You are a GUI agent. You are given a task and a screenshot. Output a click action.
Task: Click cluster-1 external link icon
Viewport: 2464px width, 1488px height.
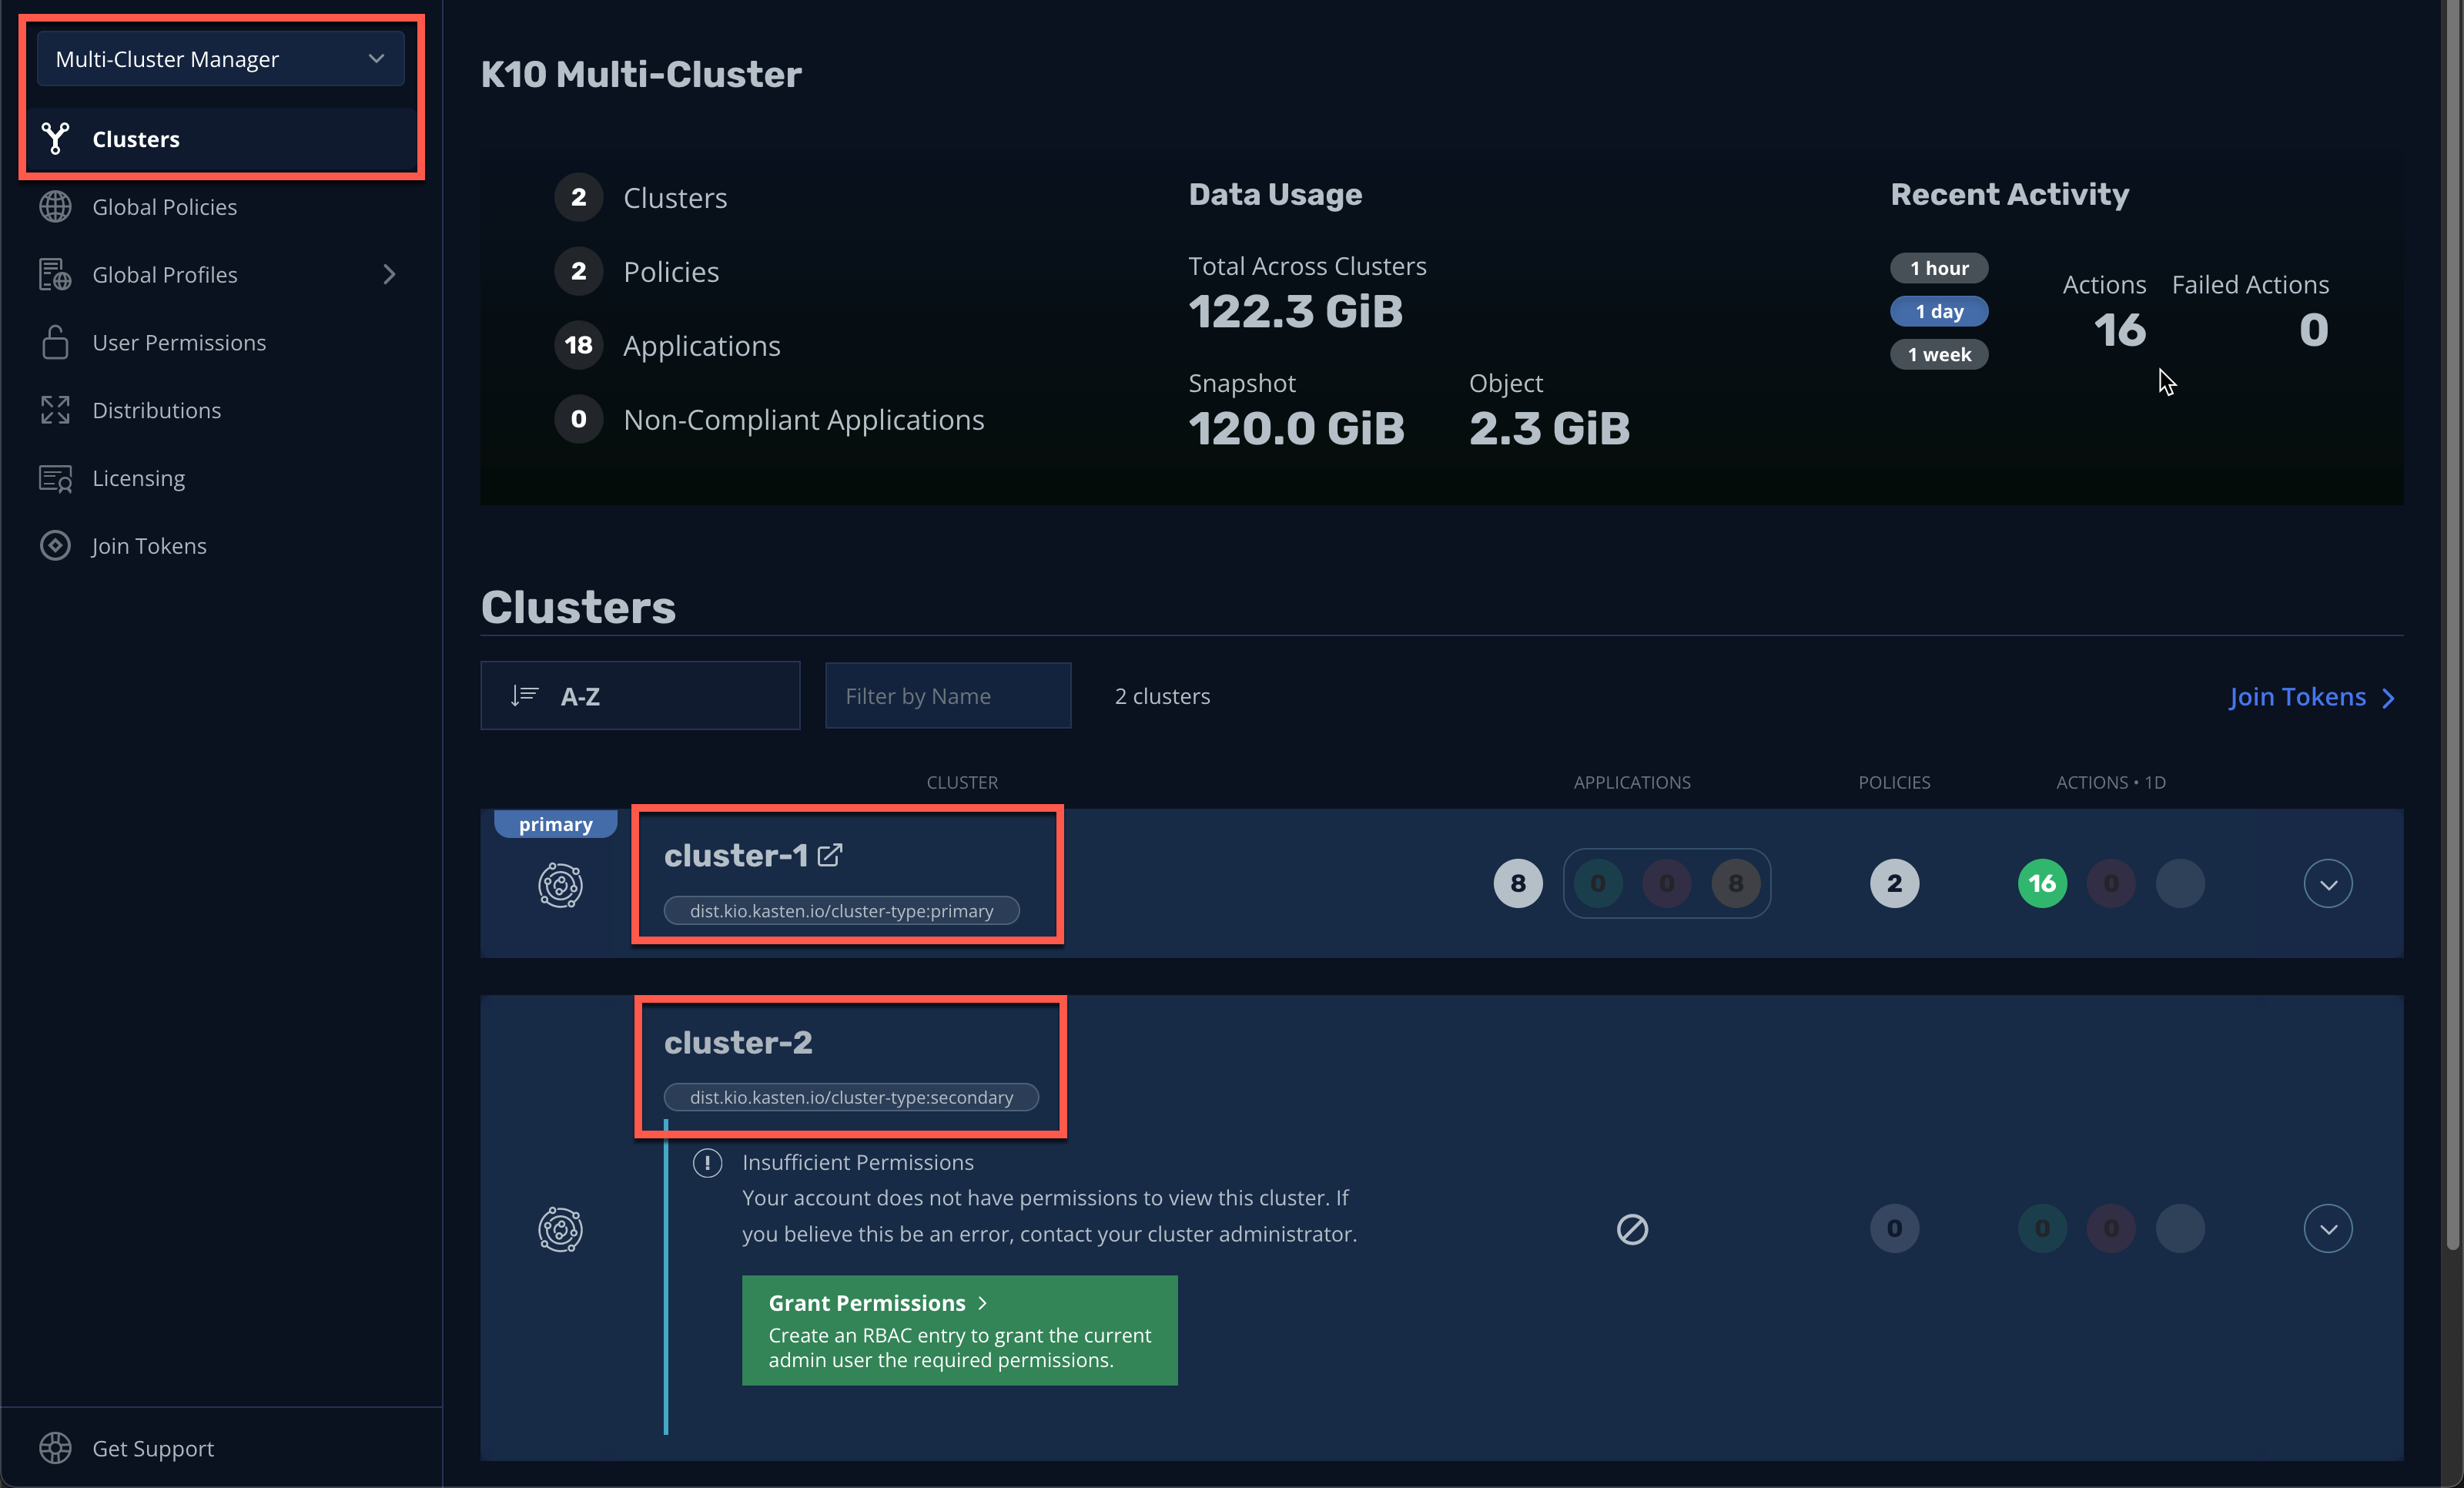[x=830, y=856]
